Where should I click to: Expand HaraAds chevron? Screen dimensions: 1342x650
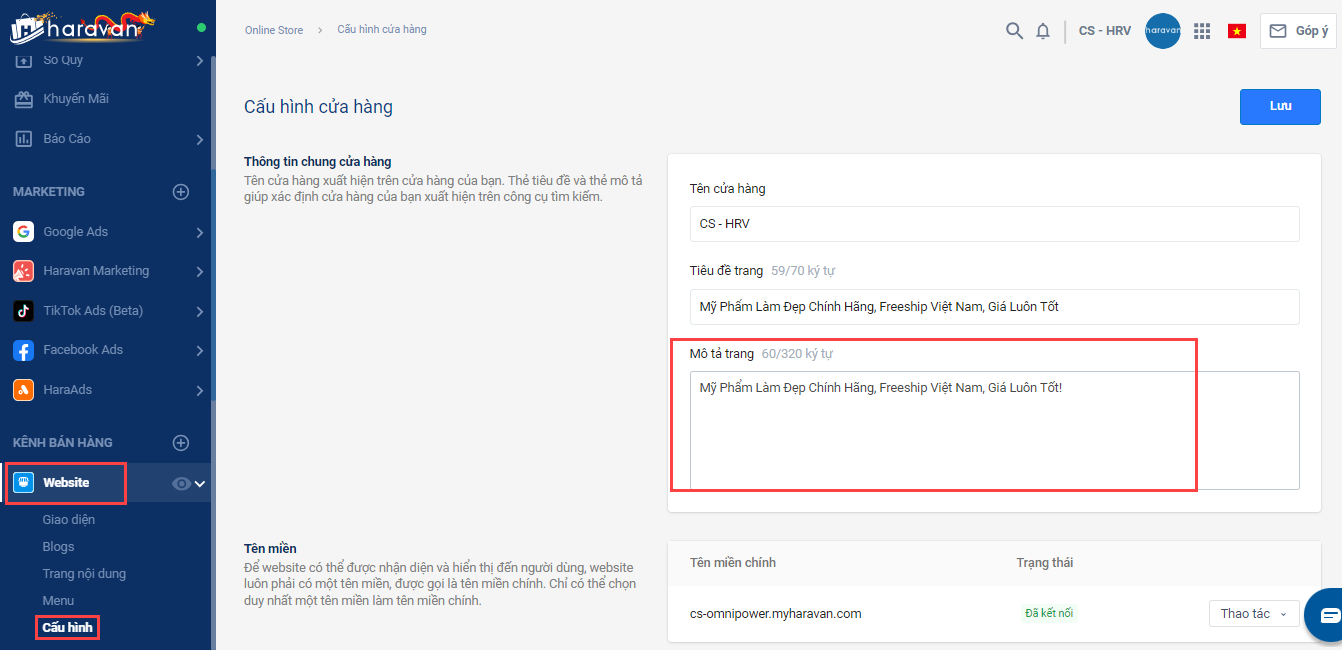pos(200,391)
